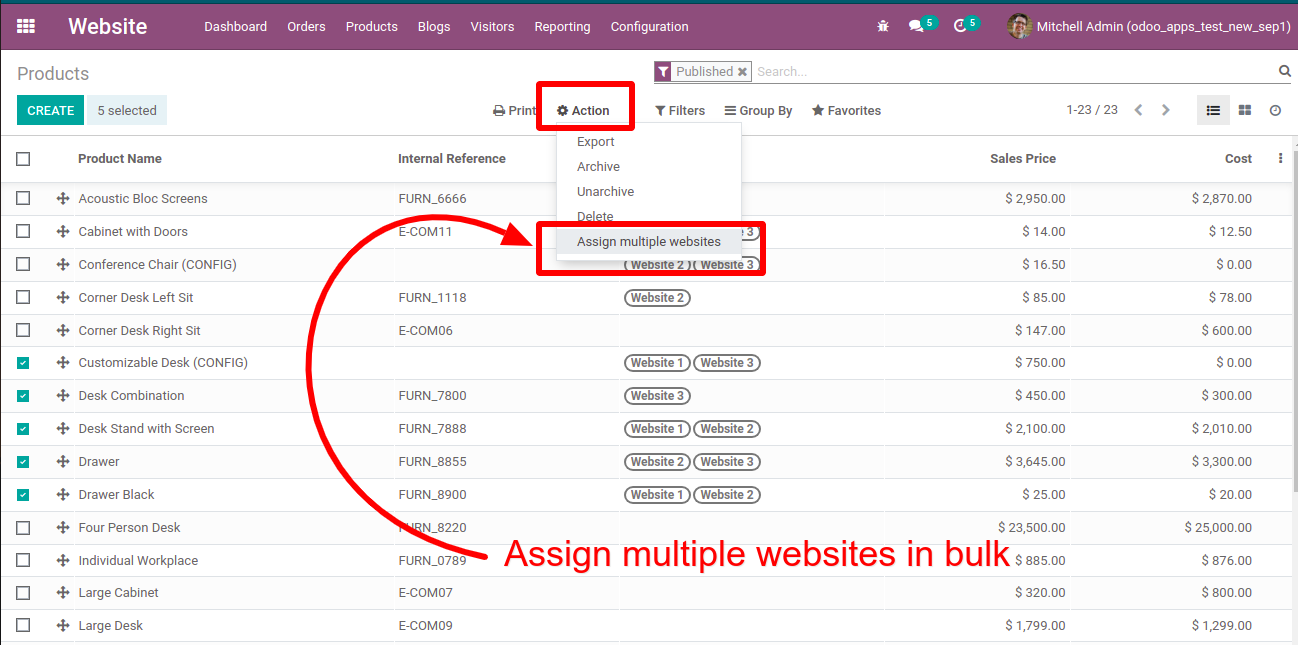
Task: Open the apps grid menu icon
Action: 26,27
